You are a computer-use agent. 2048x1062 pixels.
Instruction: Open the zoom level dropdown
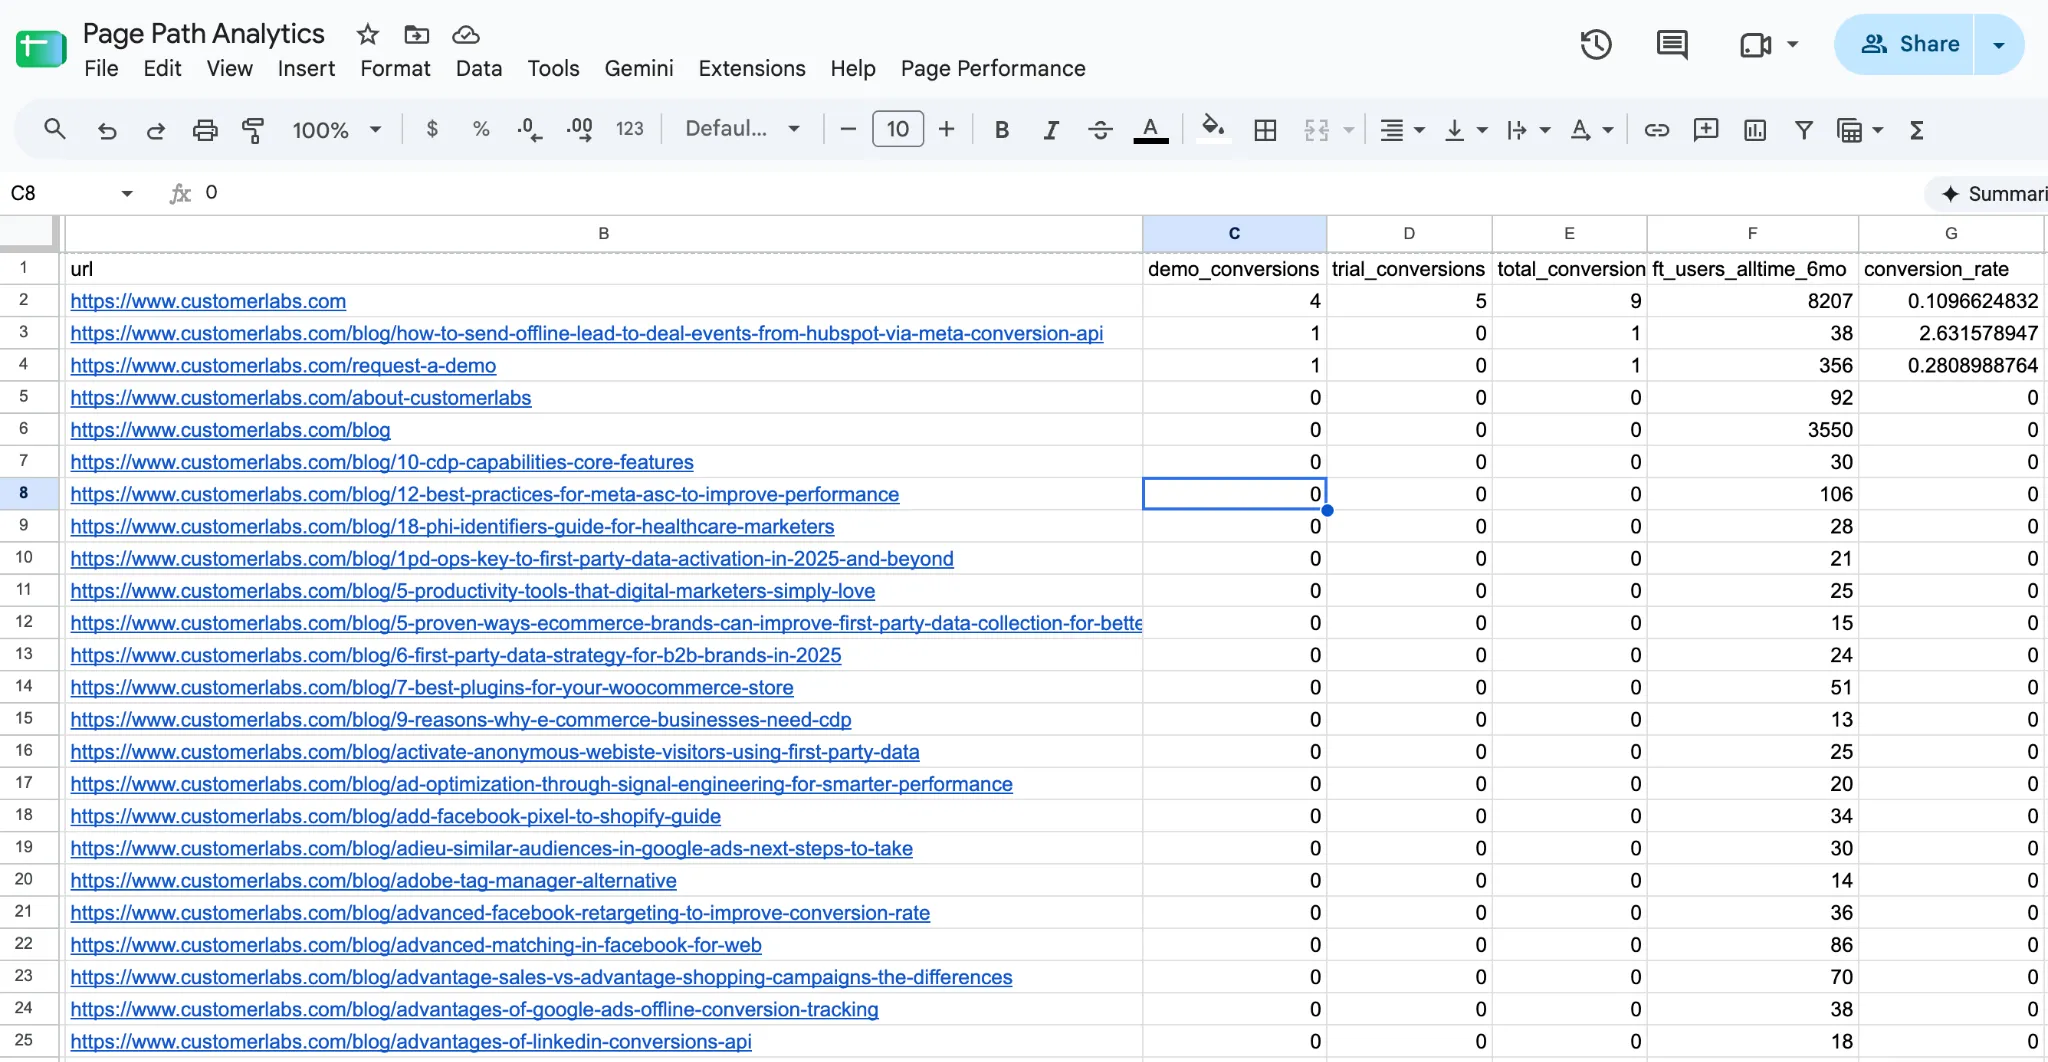coord(336,130)
